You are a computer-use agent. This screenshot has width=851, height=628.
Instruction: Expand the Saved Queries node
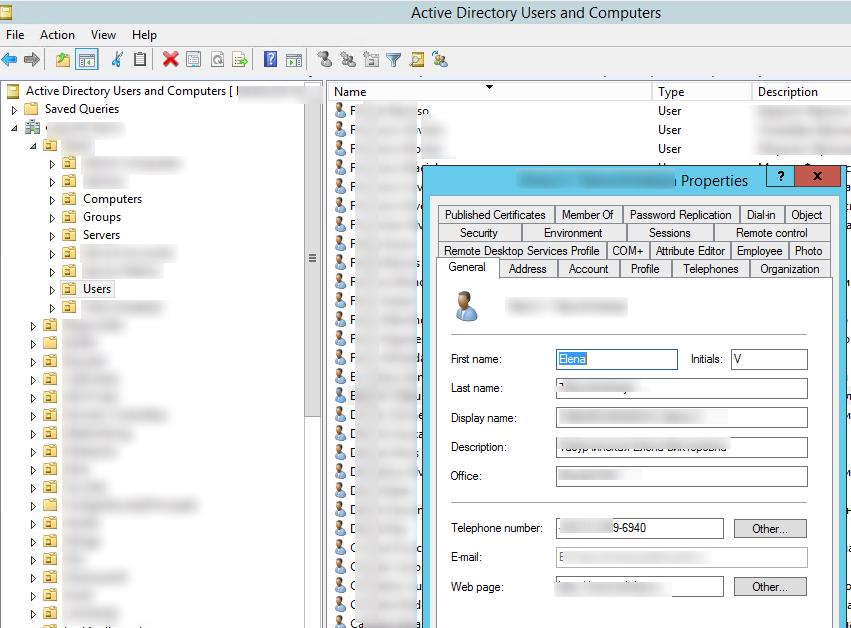[15, 109]
